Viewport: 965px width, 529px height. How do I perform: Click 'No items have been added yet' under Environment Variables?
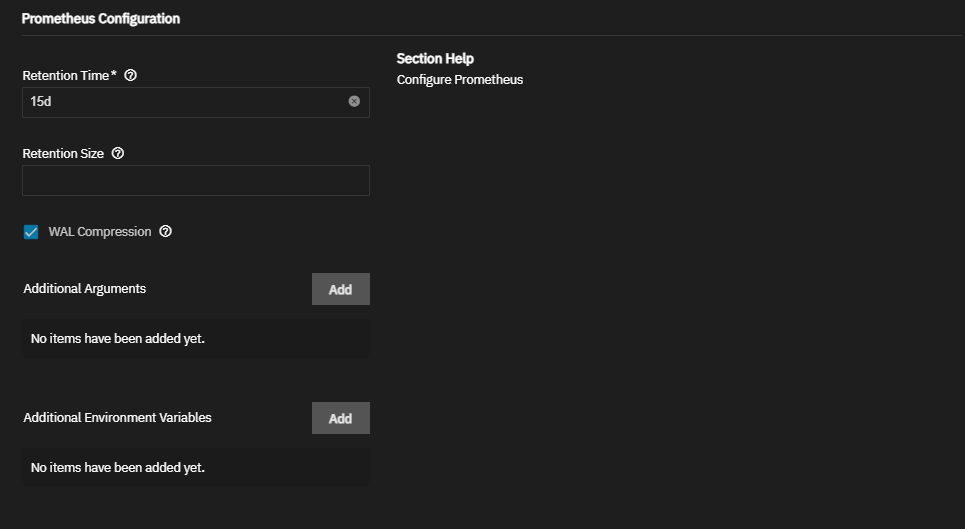tap(118, 467)
